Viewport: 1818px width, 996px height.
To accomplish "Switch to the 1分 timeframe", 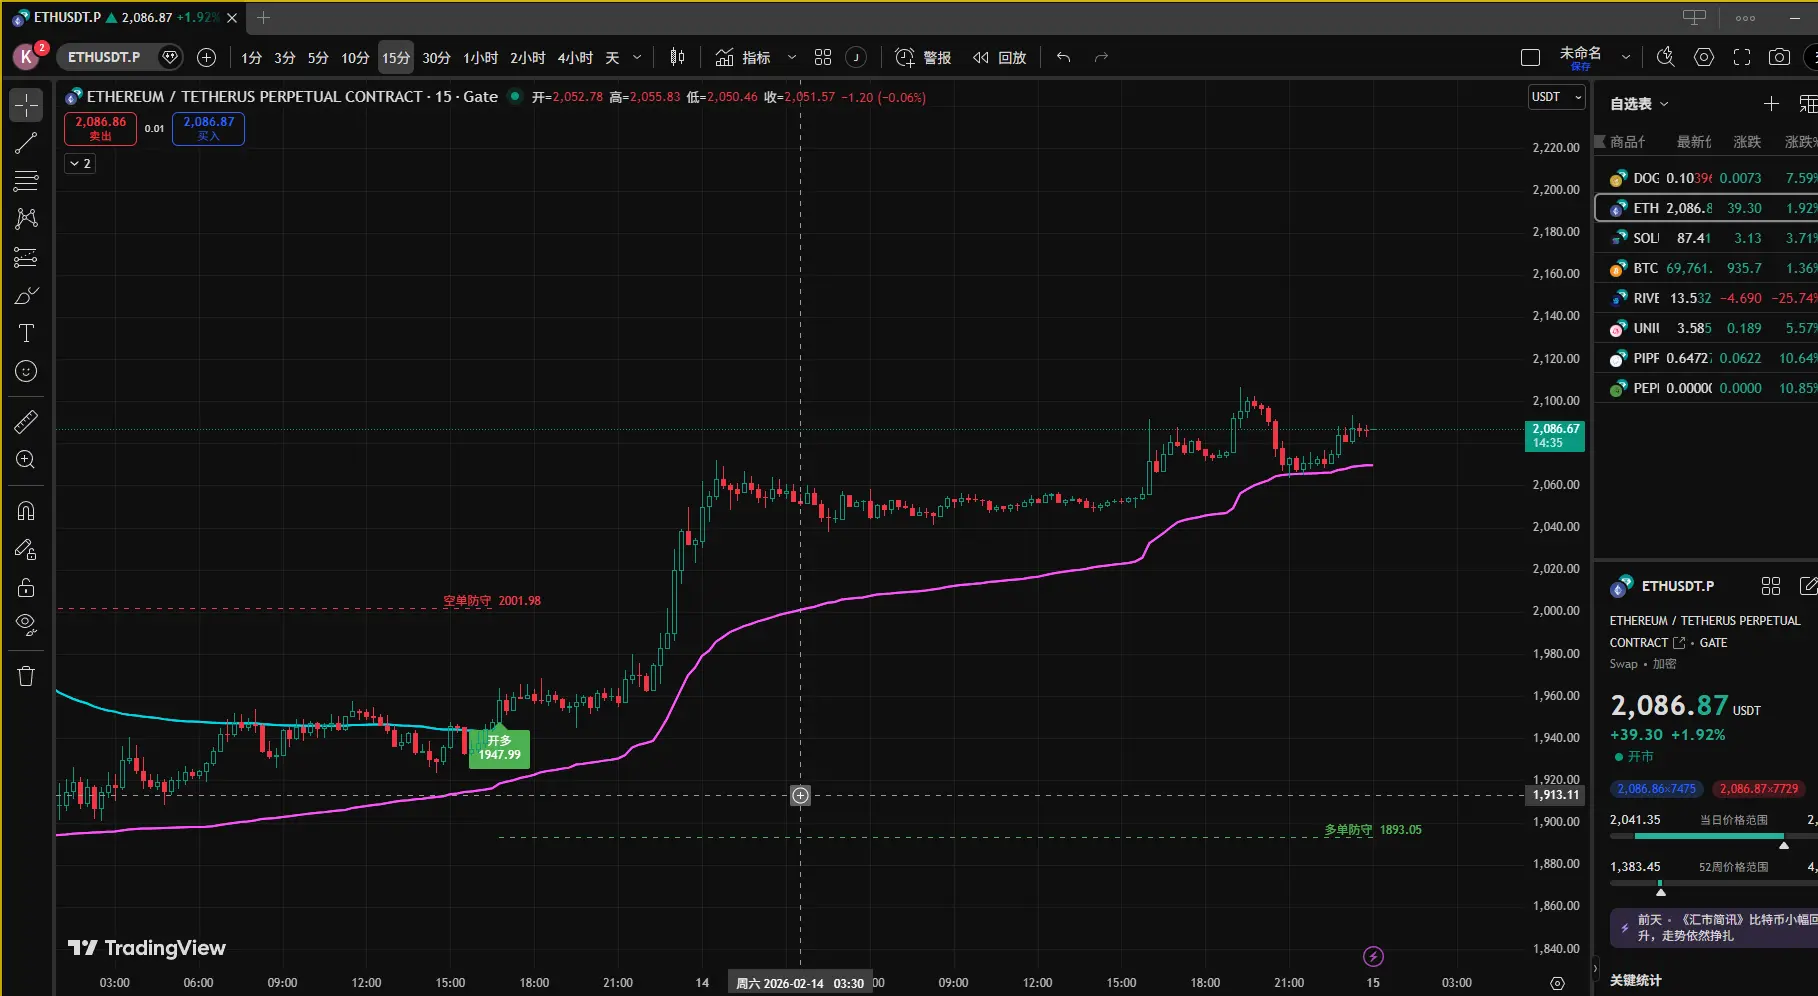I will point(251,57).
